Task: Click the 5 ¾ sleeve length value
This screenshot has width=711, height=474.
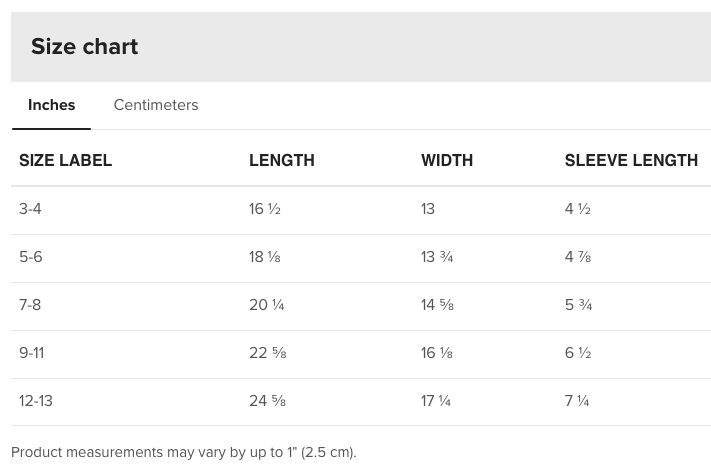Action: pyautogui.click(x=578, y=305)
